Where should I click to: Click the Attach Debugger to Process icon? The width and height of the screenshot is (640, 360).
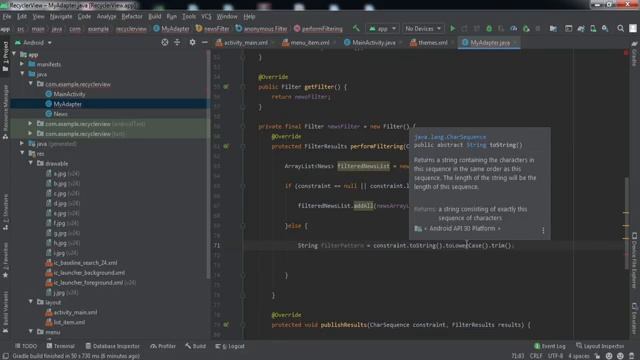(x=526, y=29)
